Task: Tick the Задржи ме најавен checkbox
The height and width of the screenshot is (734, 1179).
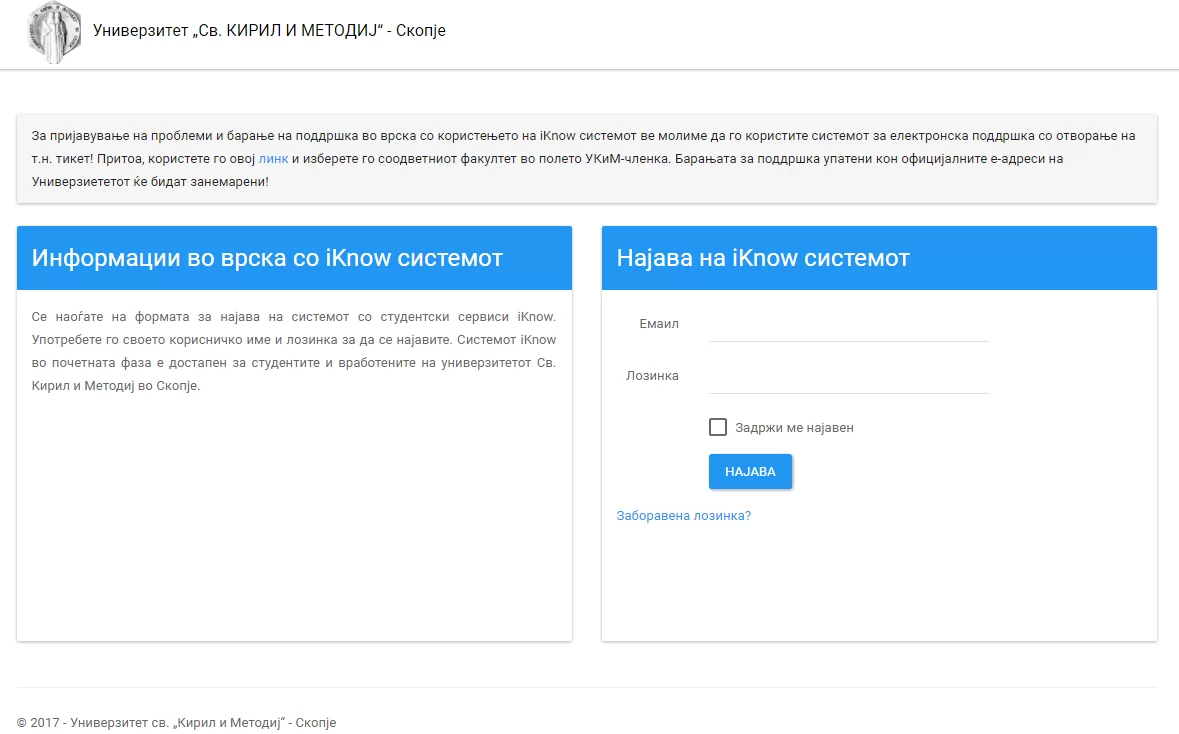Action: 718,427
